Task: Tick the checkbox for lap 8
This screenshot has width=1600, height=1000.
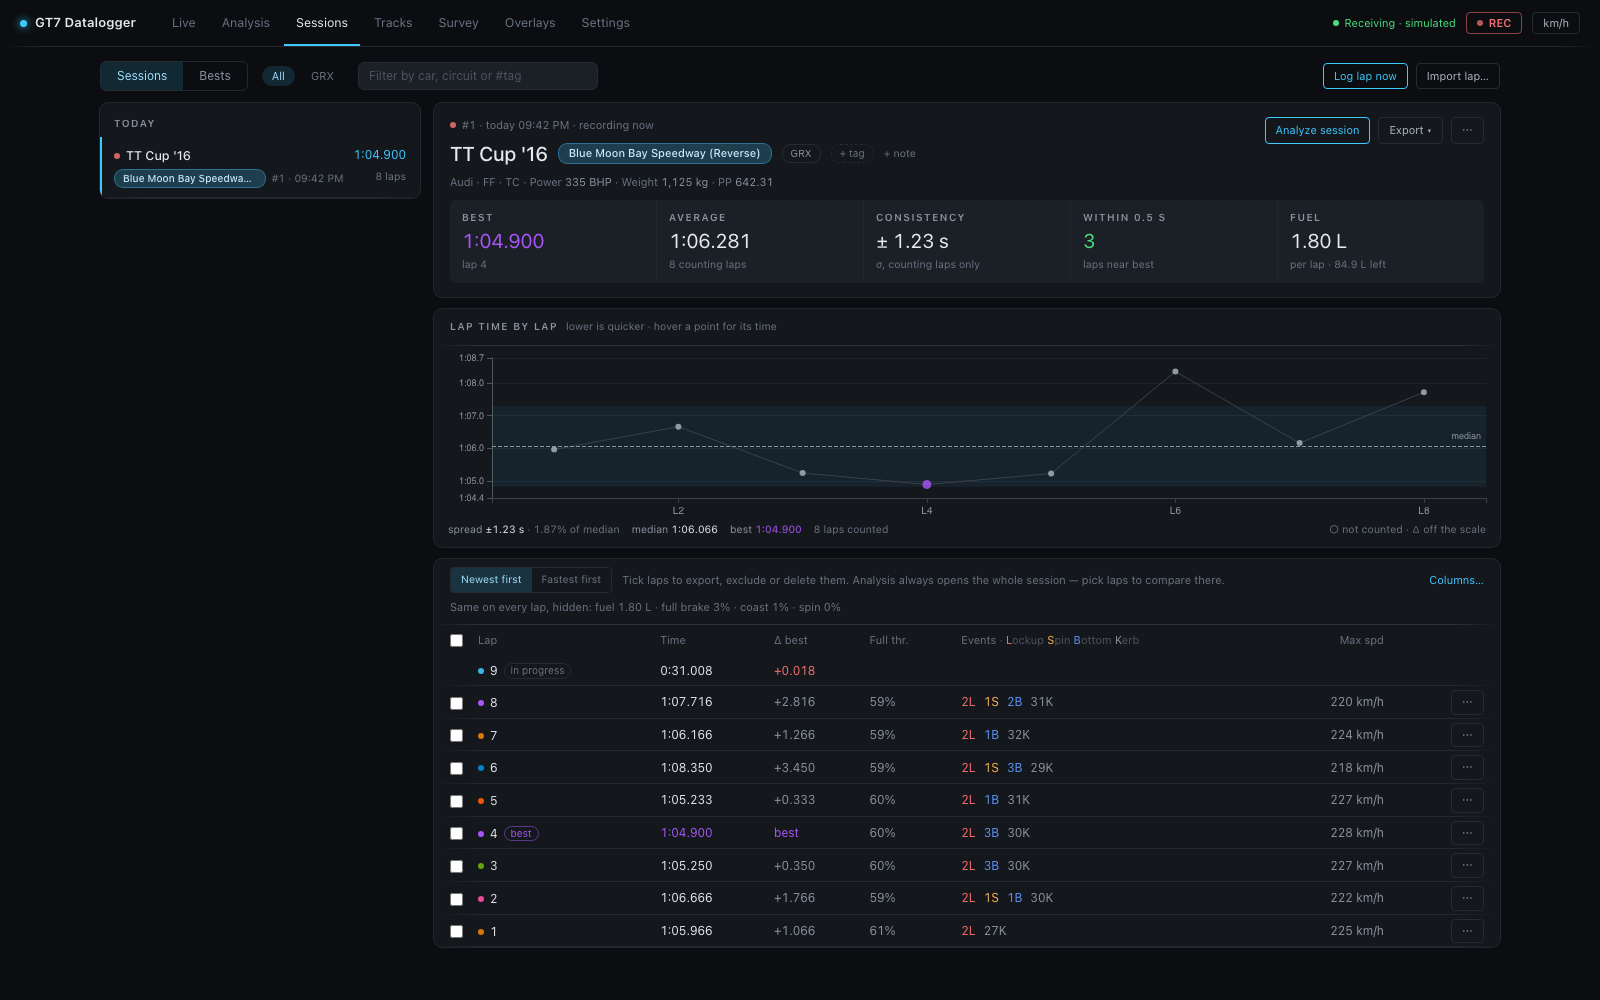Action: pyautogui.click(x=457, y=703)
